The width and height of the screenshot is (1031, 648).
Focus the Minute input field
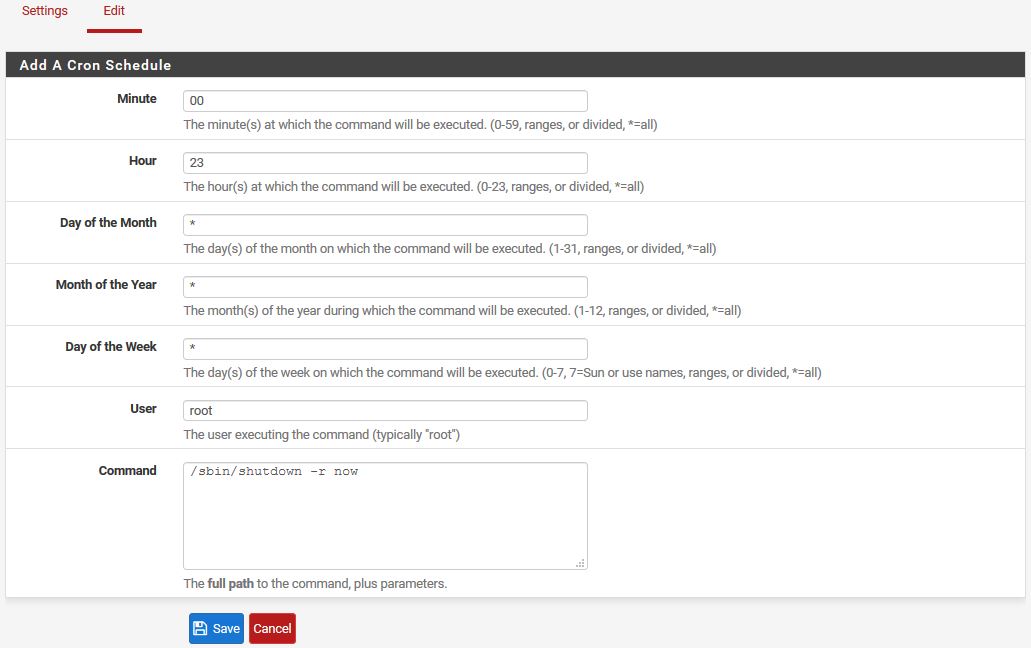coord(385,101)
